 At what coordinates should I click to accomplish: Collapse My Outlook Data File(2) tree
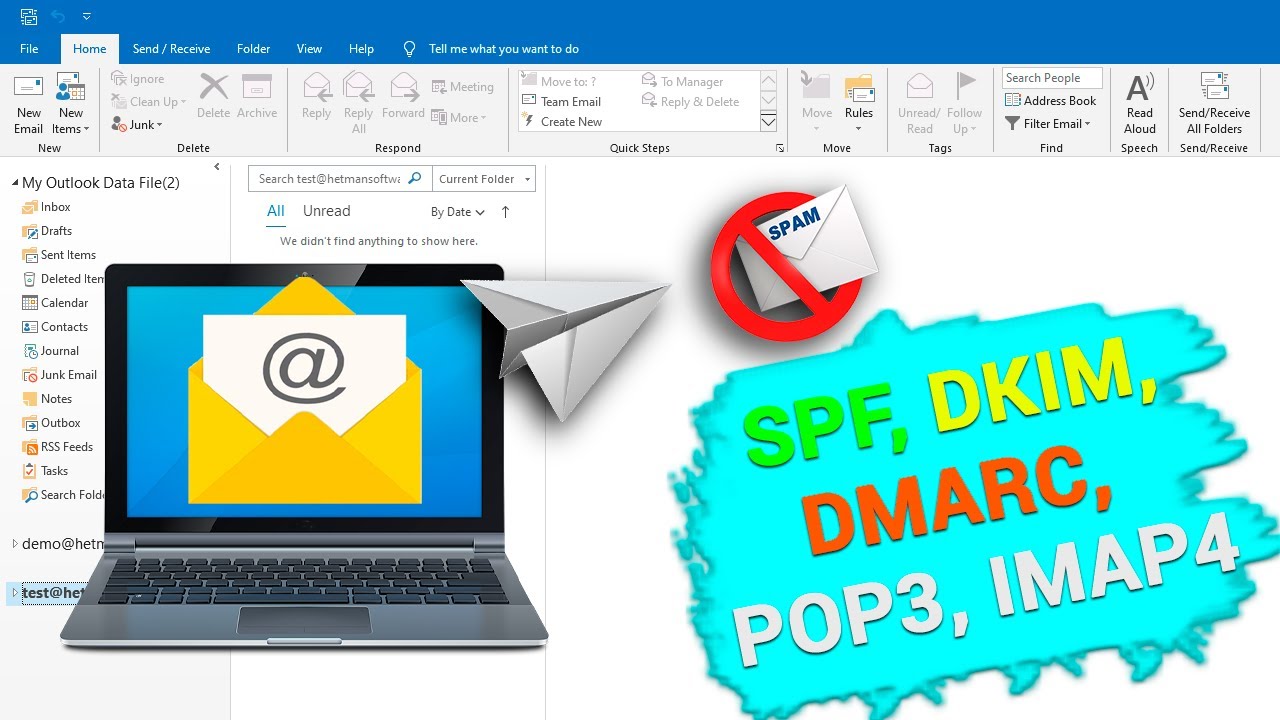pyautogui.click(x=15, y=183)
